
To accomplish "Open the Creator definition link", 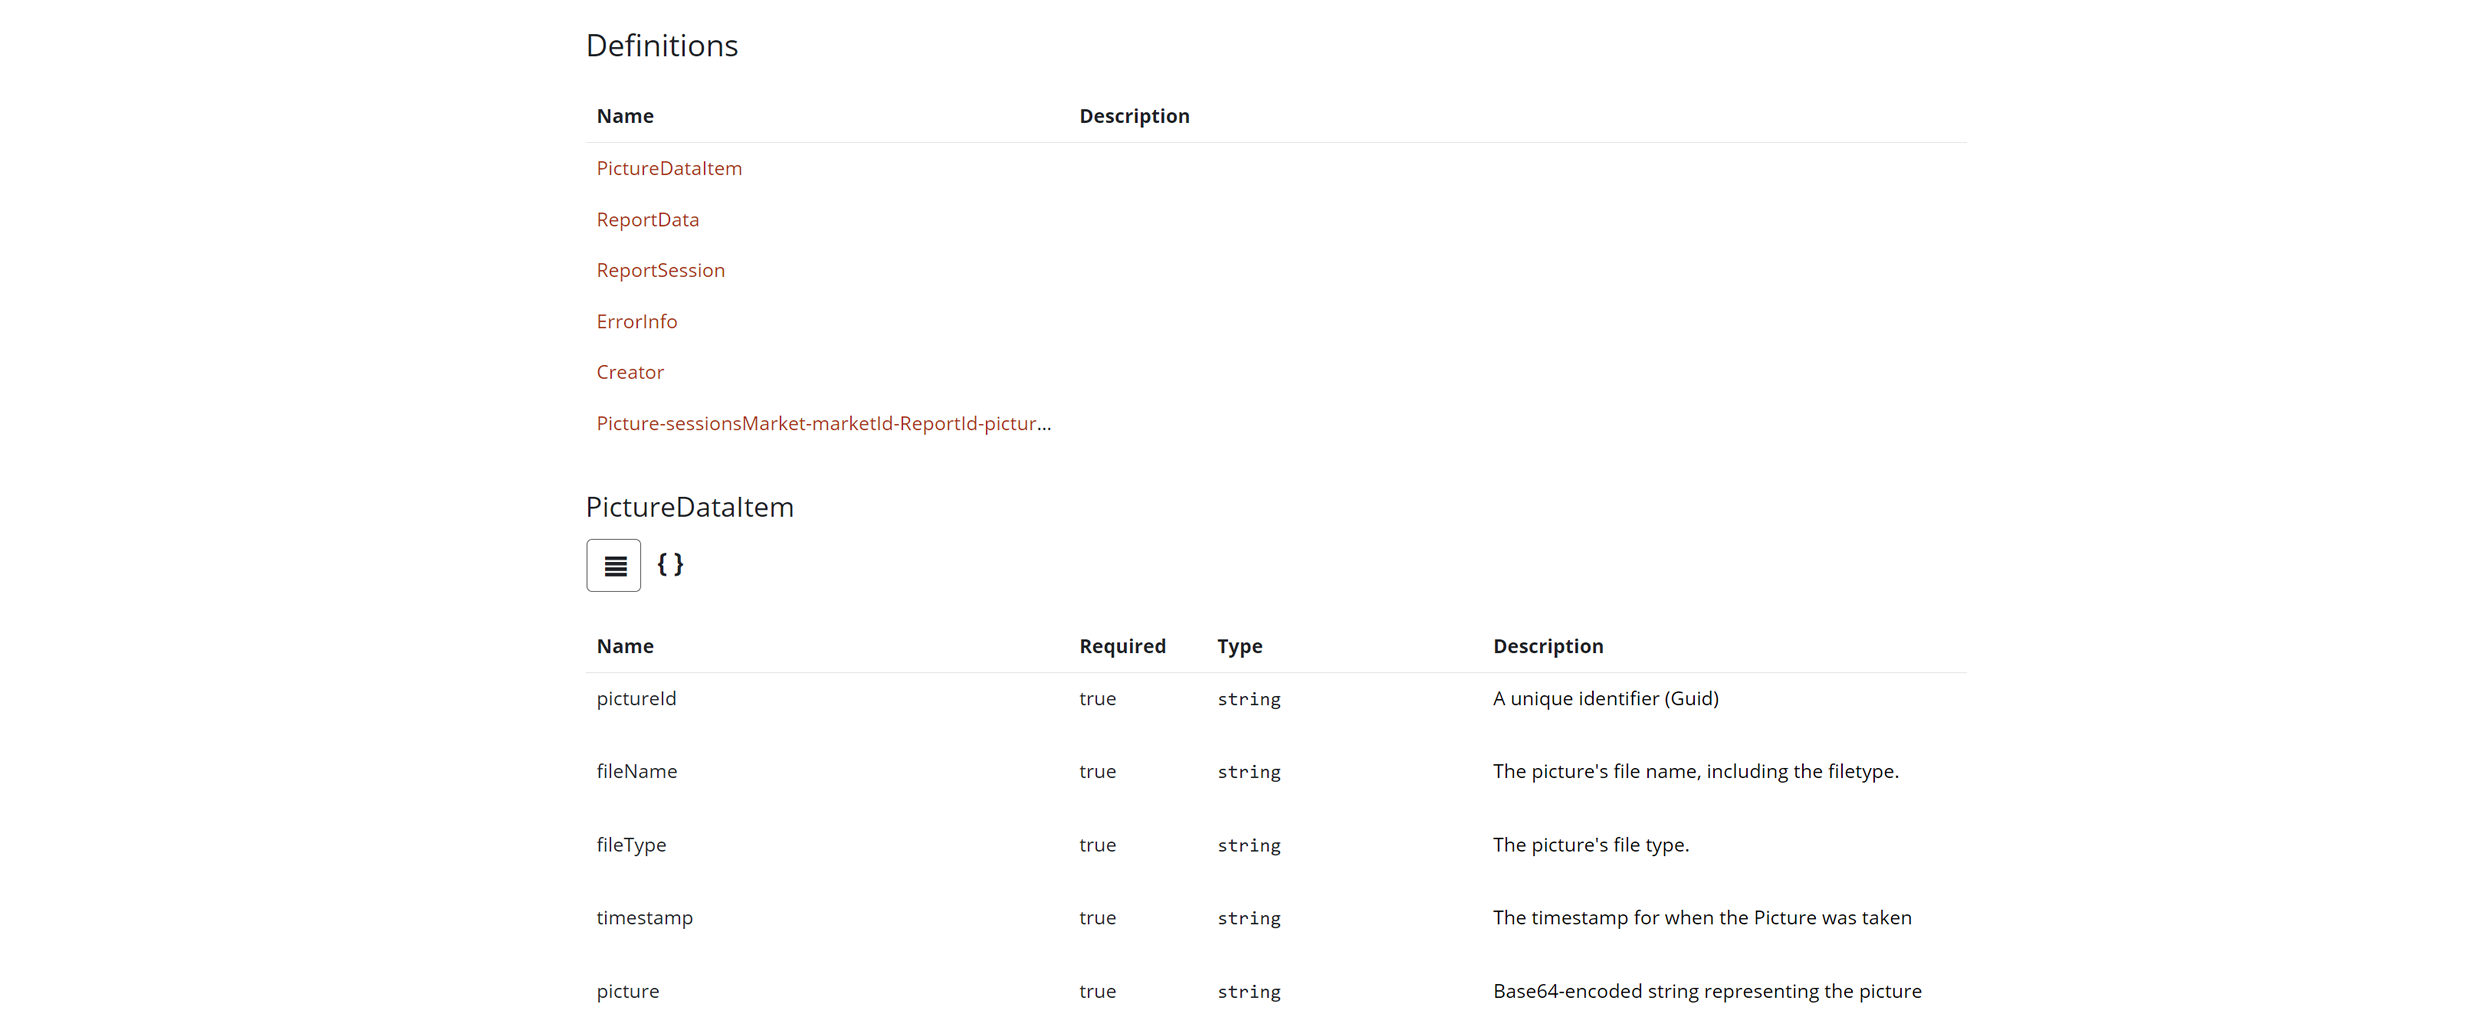I will tap(630, 372).
